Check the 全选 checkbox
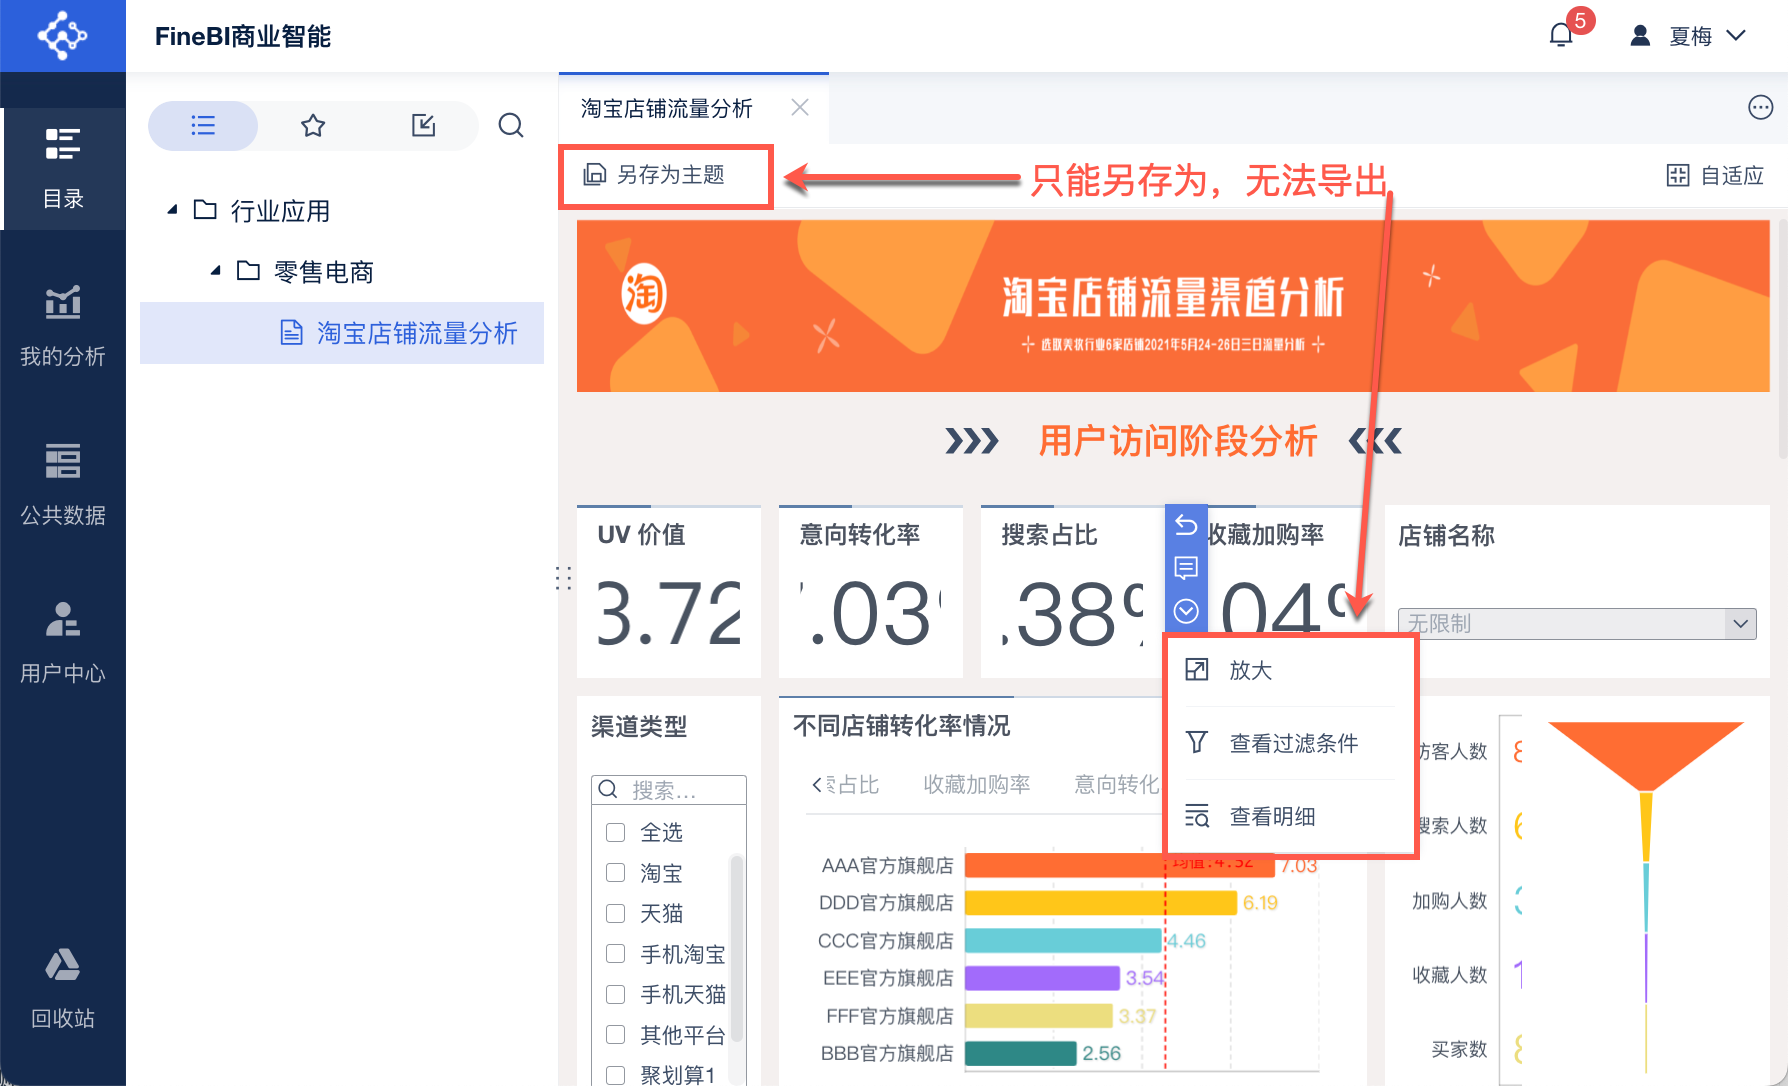Viewport: 1788px width, 1086px height. pos(616,832)
